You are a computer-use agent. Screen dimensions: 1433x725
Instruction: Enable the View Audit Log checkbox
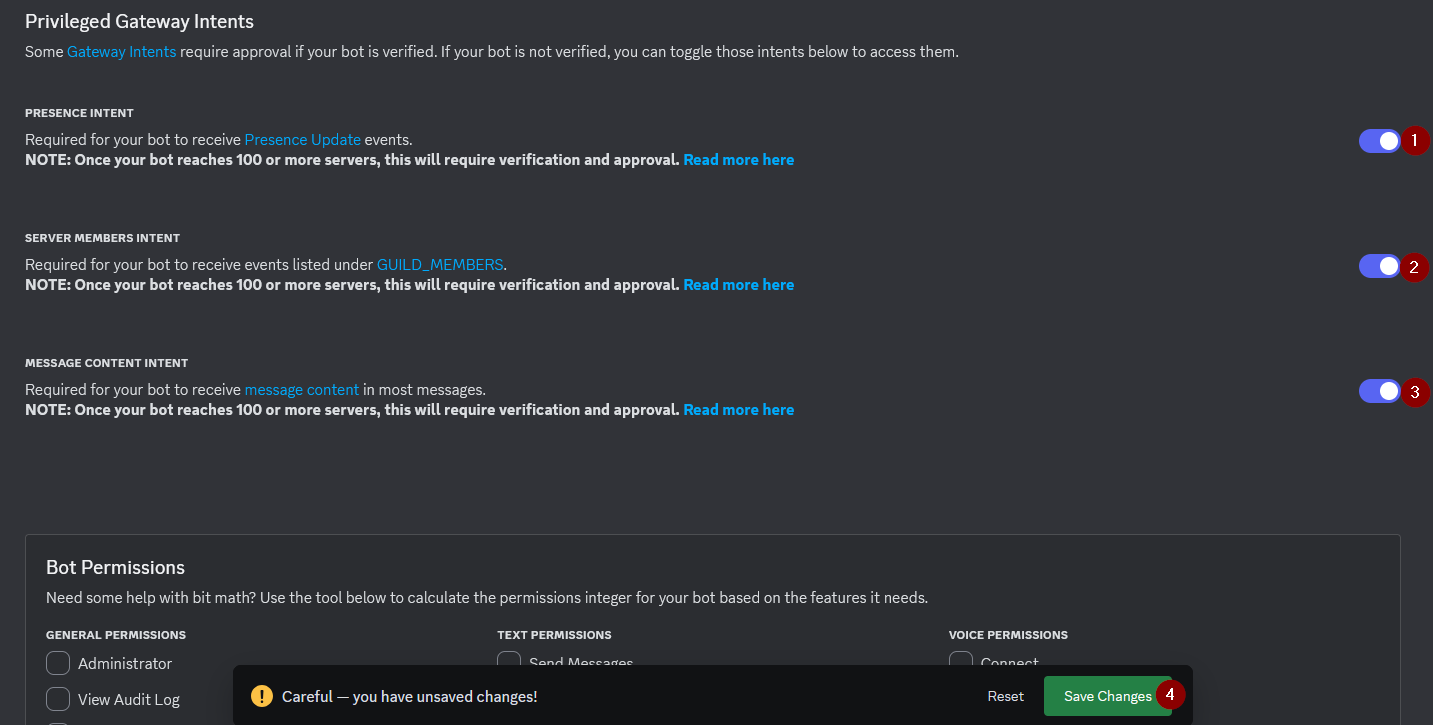58,698
